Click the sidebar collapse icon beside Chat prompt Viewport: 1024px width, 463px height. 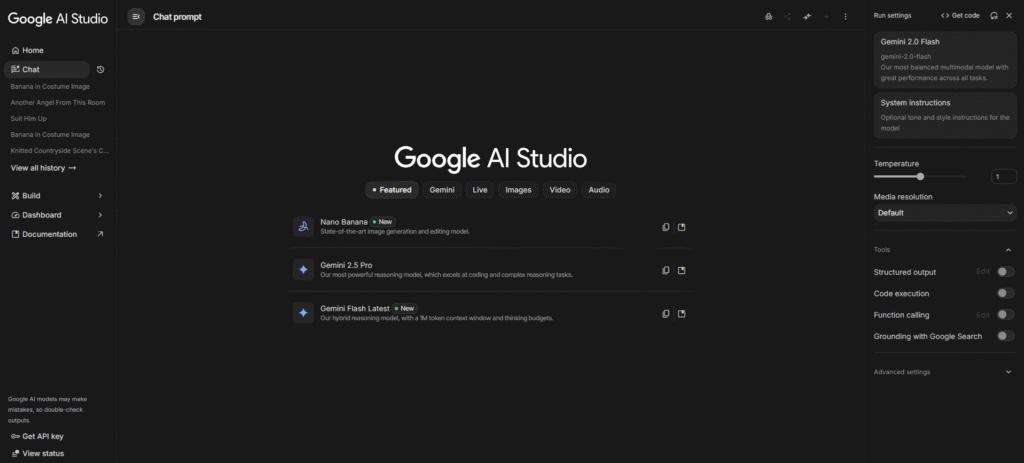click(x=136, y=16)
